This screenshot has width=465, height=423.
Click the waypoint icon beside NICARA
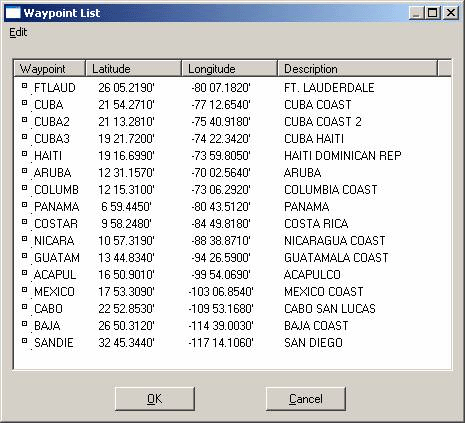(x=24, y=239)
